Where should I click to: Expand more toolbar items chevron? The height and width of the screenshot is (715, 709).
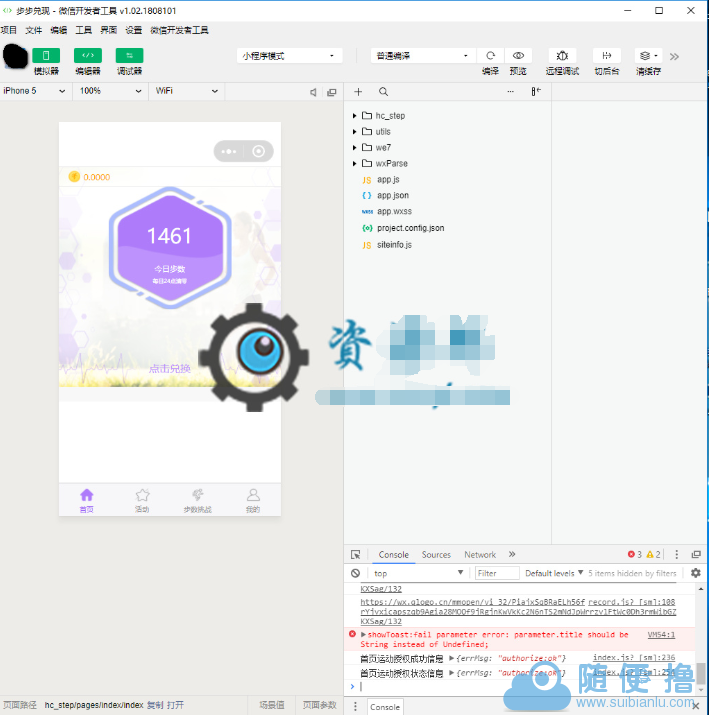674,57
